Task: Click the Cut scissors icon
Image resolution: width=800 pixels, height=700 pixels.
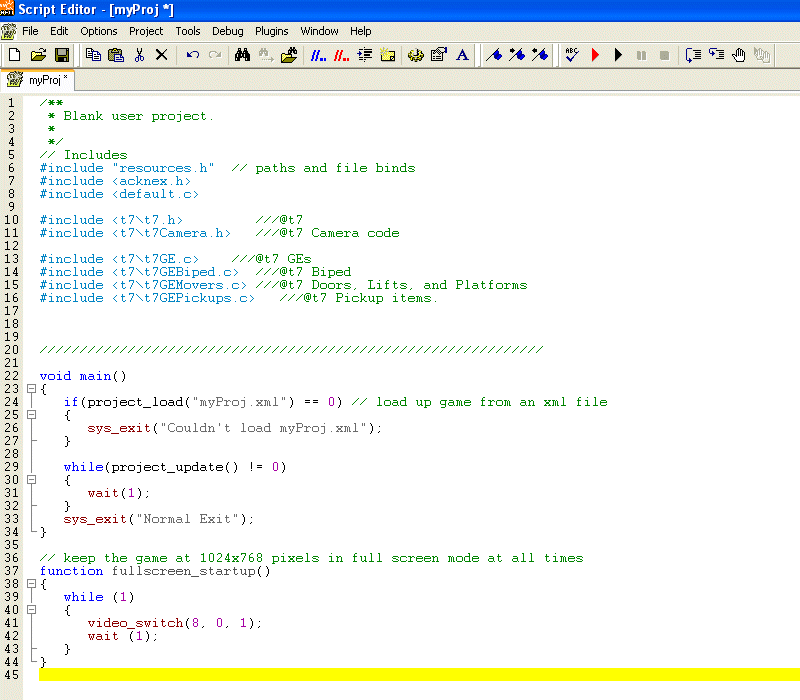Action: [x=139, y=55]
